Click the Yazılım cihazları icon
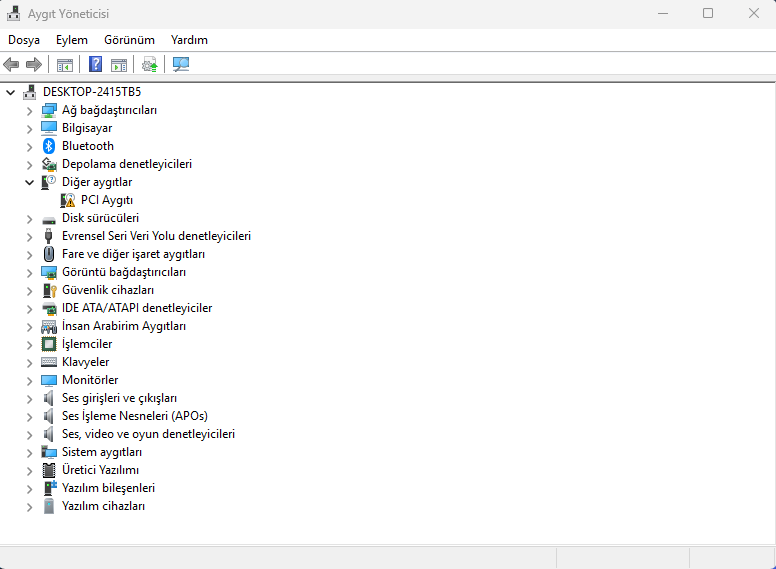The height and width of the screenshot is (569, 776). 49,506
